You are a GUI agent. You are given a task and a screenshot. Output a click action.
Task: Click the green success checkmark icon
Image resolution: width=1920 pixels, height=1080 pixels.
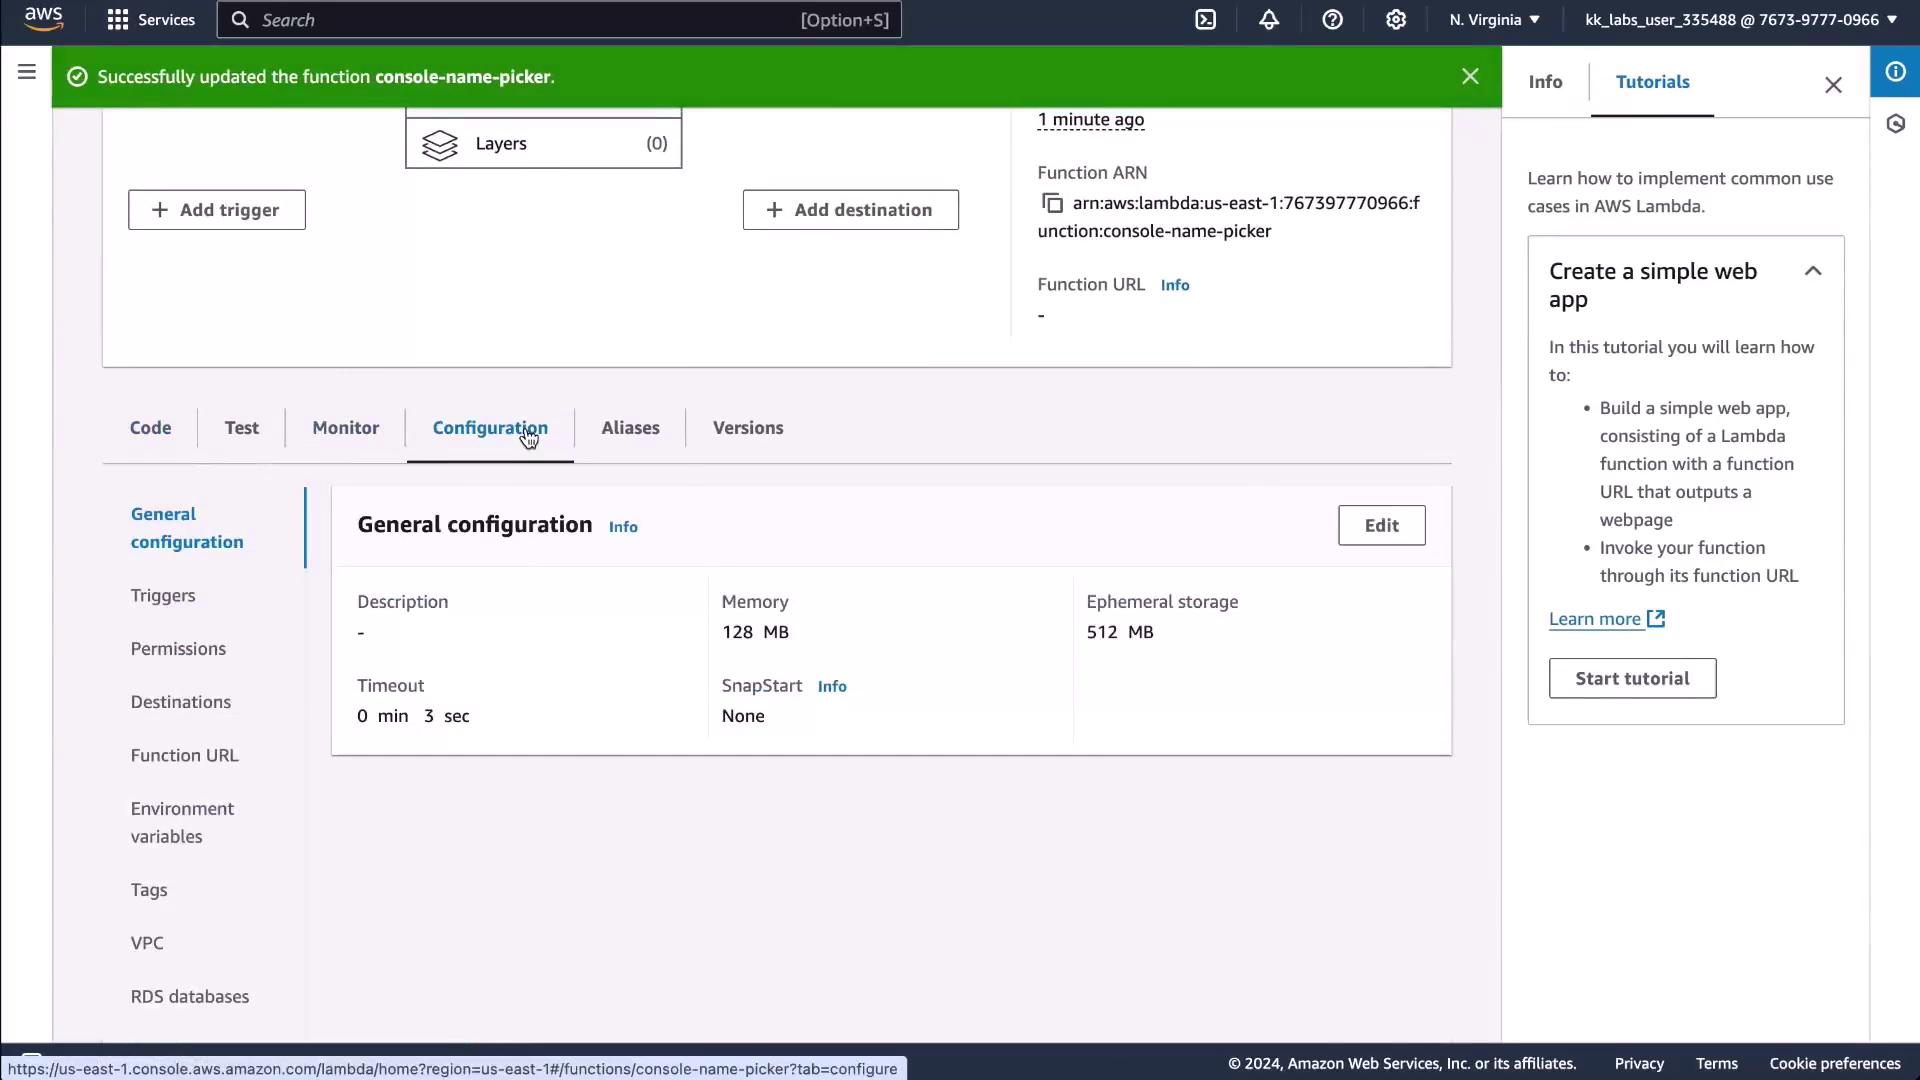[x=77, y=77]
